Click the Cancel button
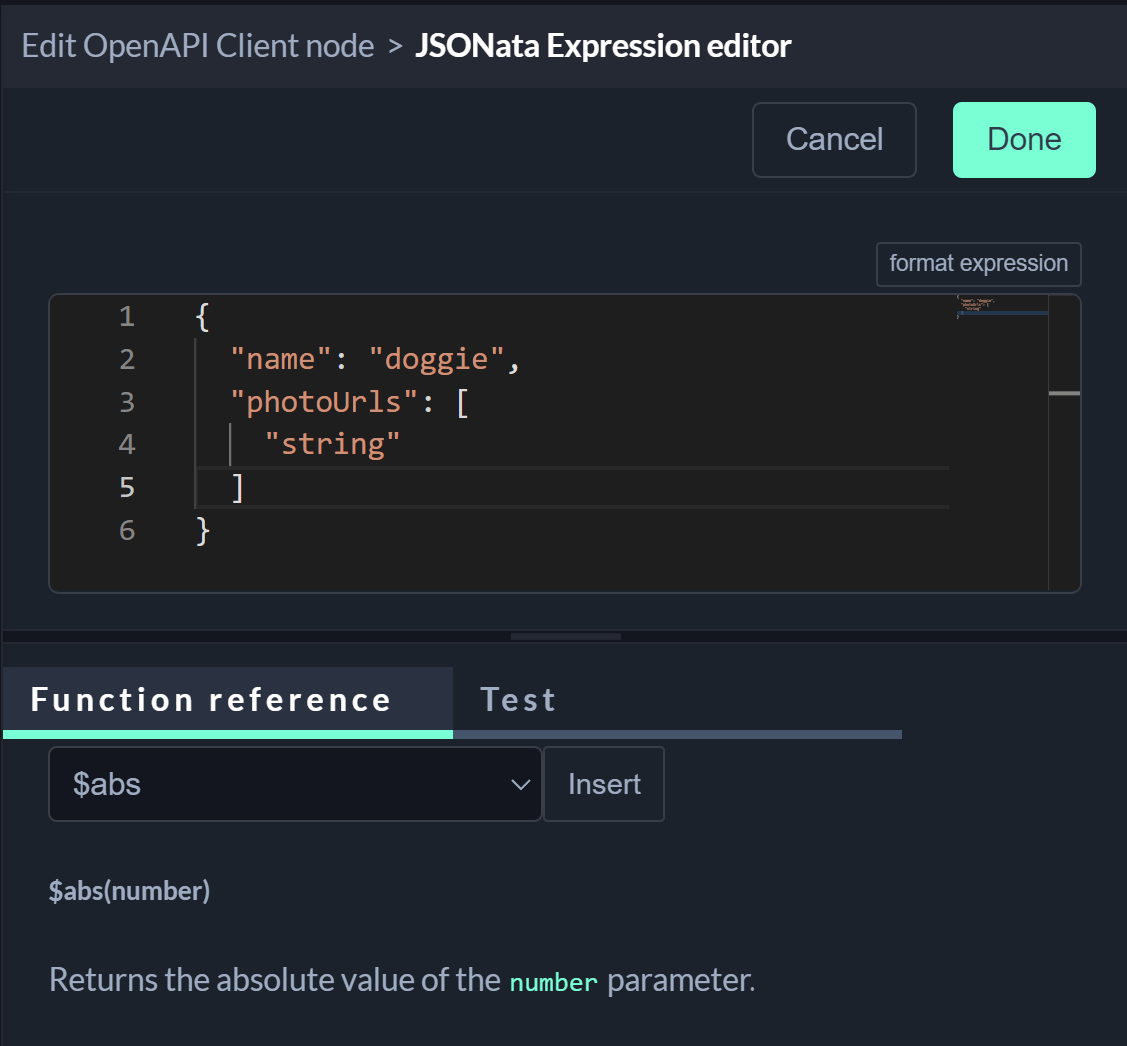This screenshot has width=1127, height=1046. click(x=834, y=140)
